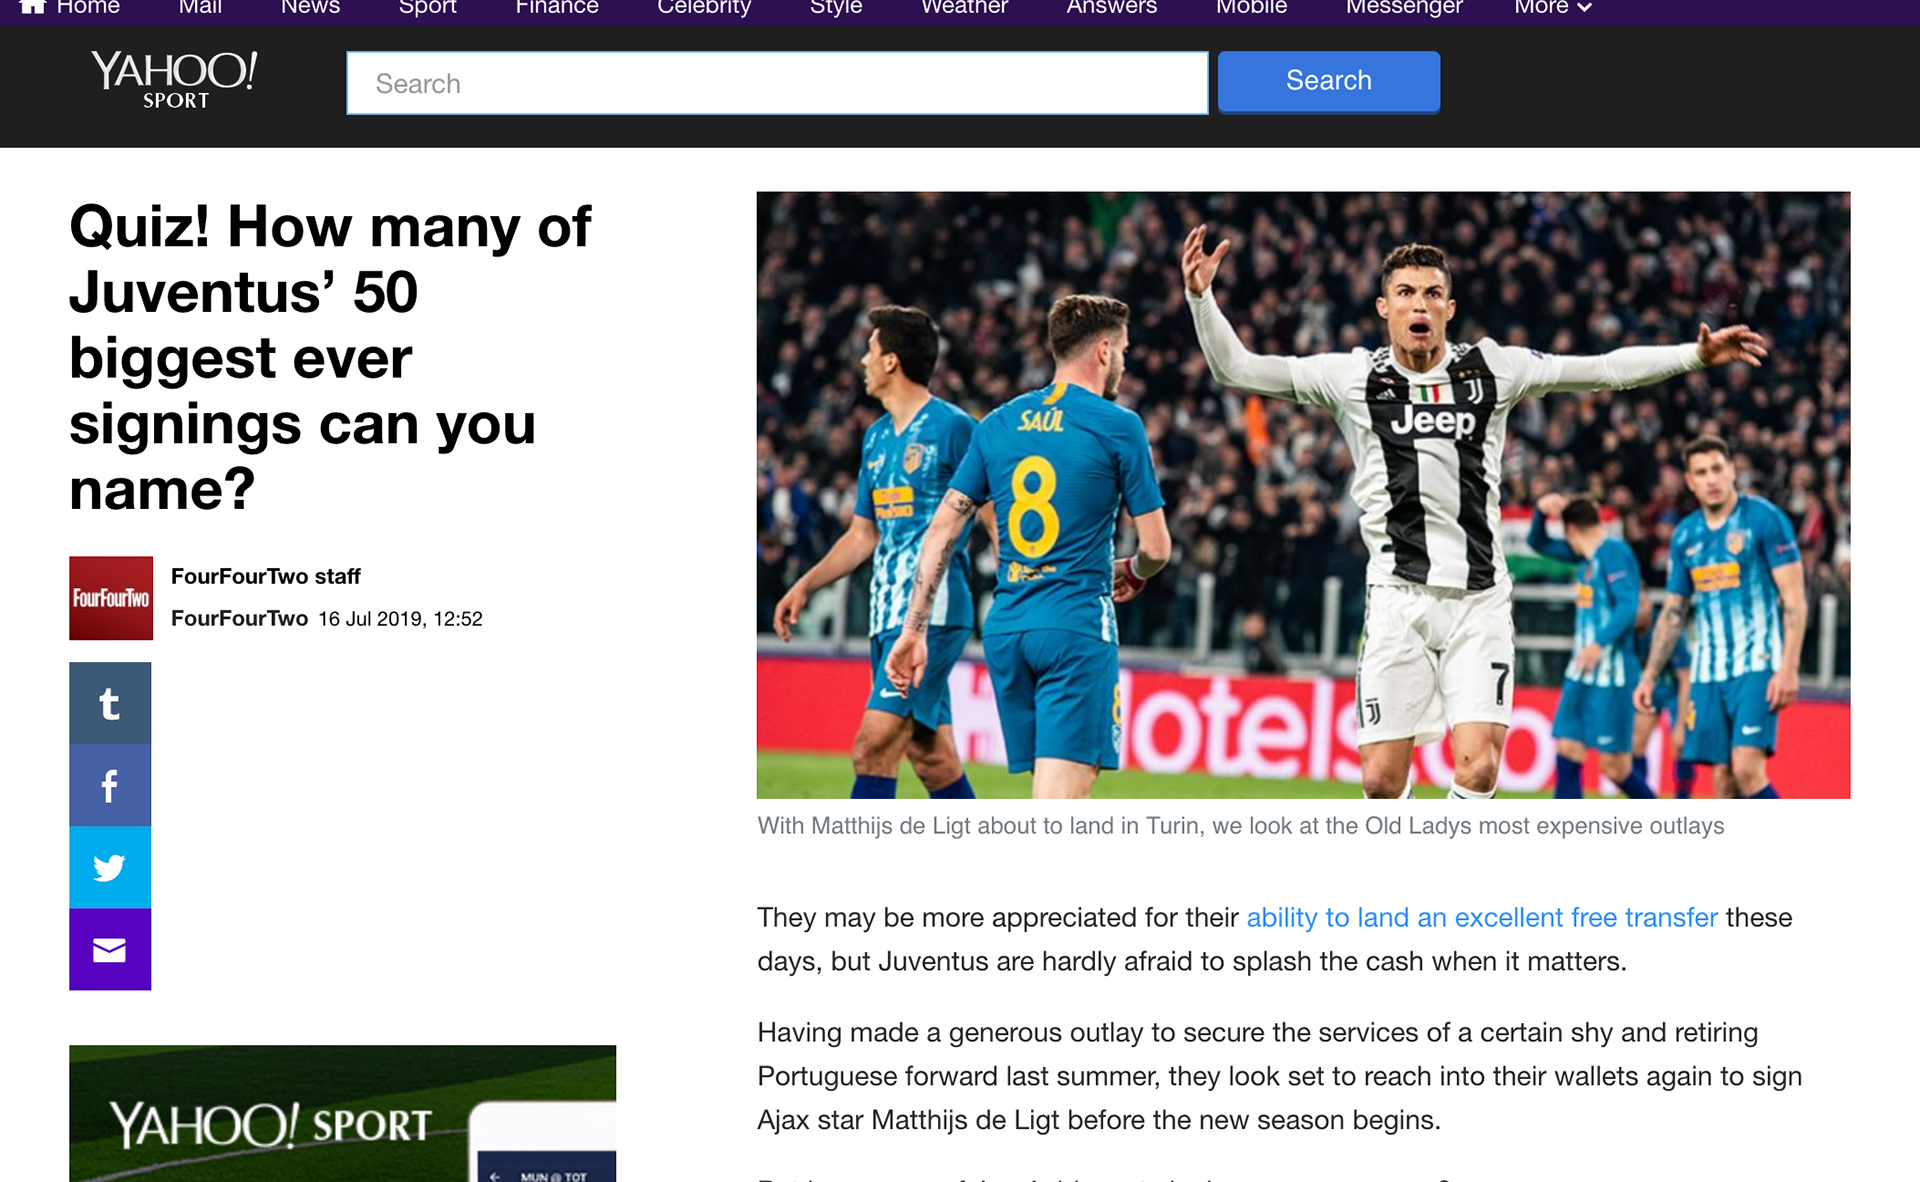1920x1182 pixels.
Task: Focus the Search input field
Action: [x=777, y=83]
